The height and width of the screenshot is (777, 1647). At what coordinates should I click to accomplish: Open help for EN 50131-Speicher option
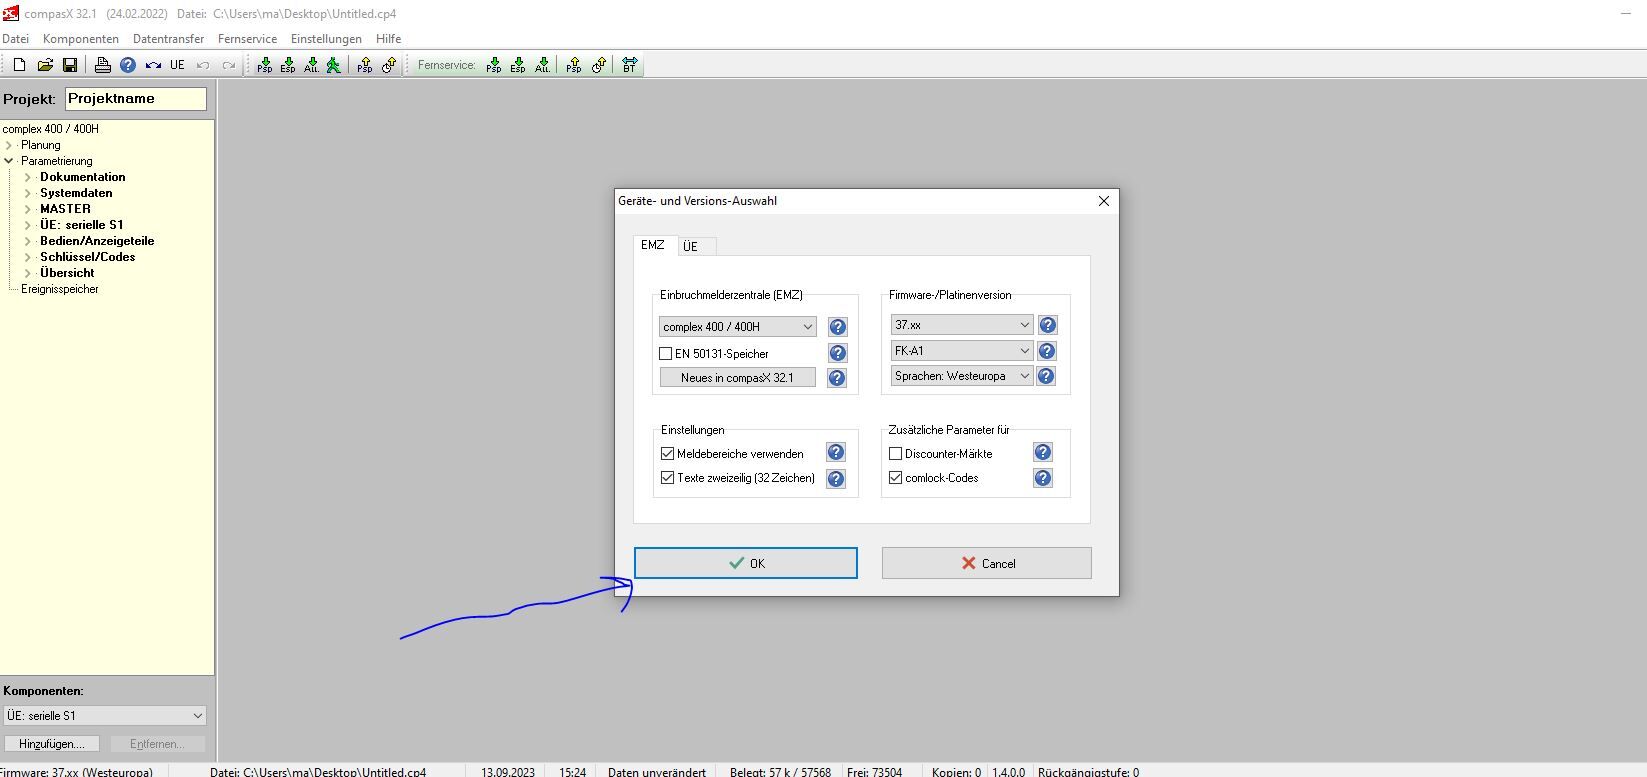click(x=838, y=353)
